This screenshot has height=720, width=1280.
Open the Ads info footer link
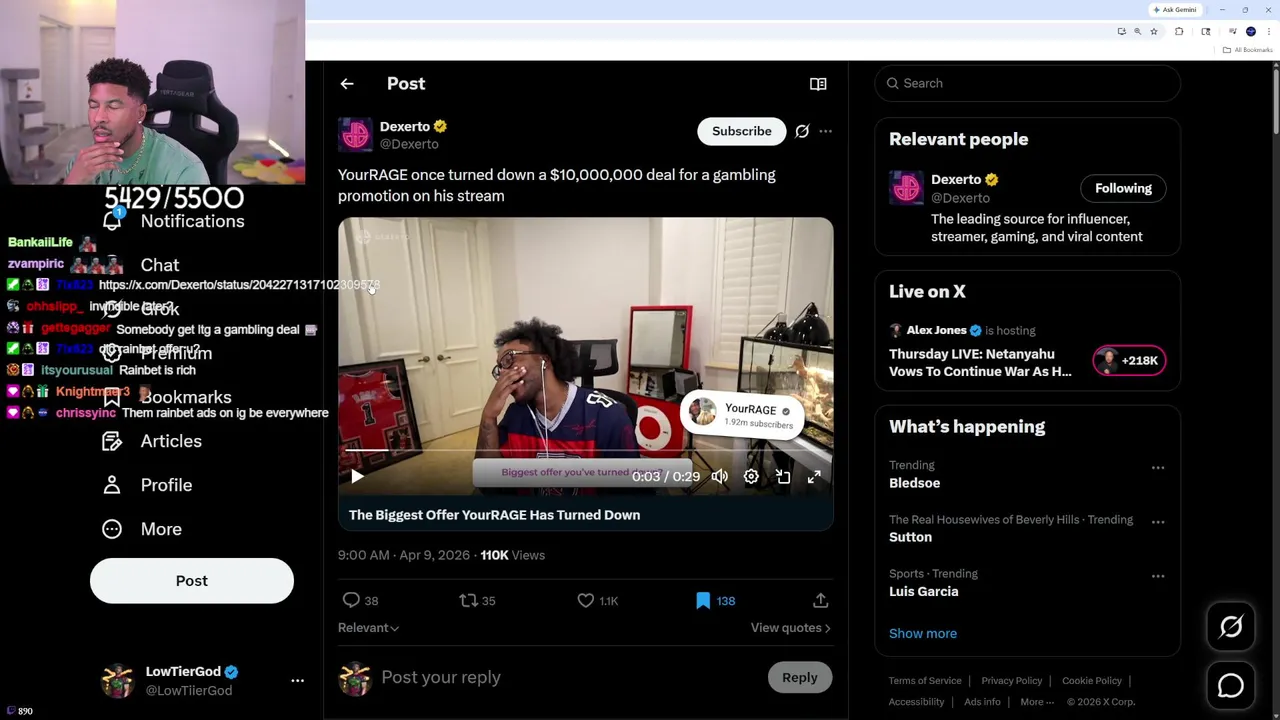point(982,702)
